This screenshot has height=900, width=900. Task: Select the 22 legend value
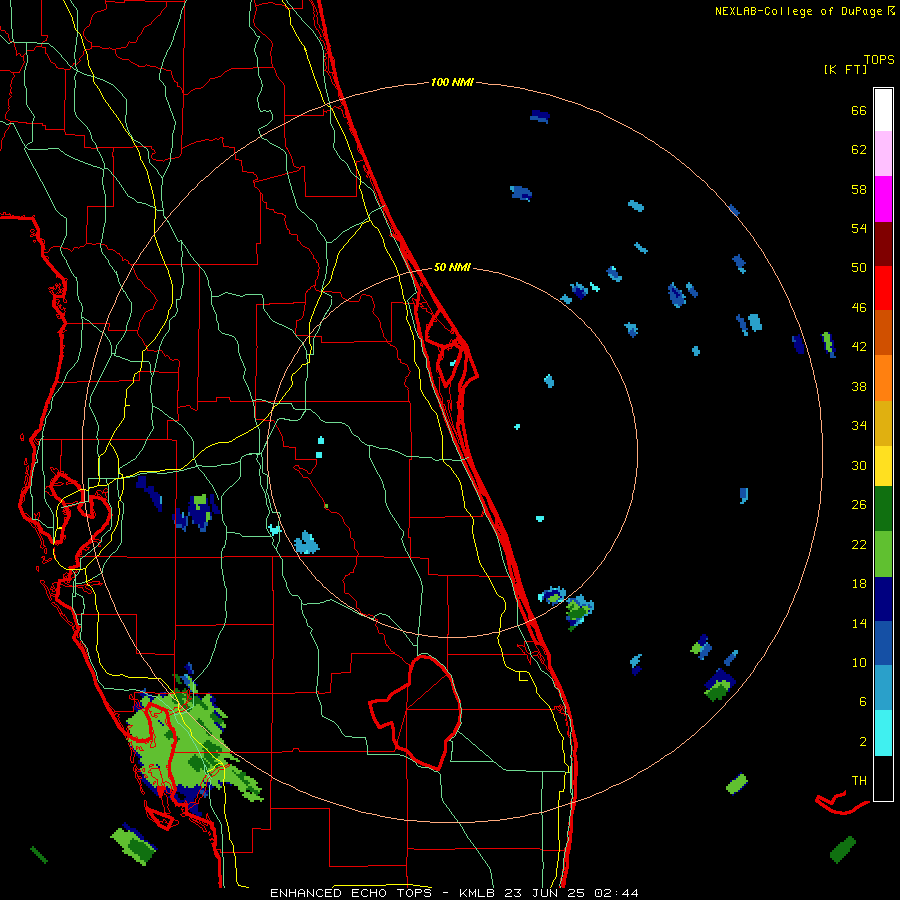pos(859,544)
